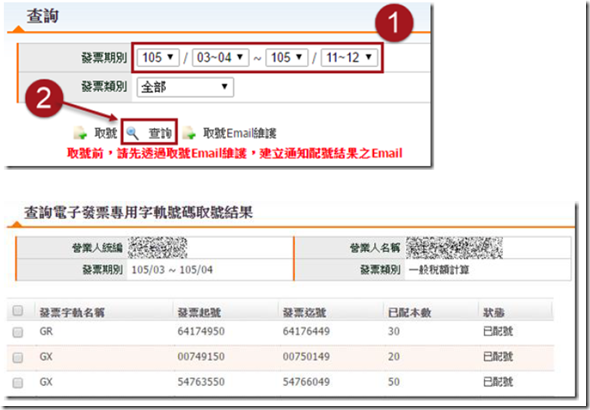The width and height of the screenshot is (590, 410).
Task: Expand the 發票類別 全部 dropdown
Action: click(185, 87)
